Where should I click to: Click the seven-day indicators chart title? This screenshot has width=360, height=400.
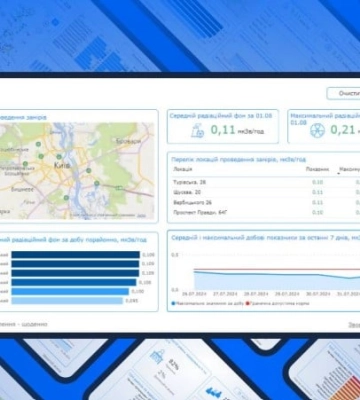tap(266, 238)
